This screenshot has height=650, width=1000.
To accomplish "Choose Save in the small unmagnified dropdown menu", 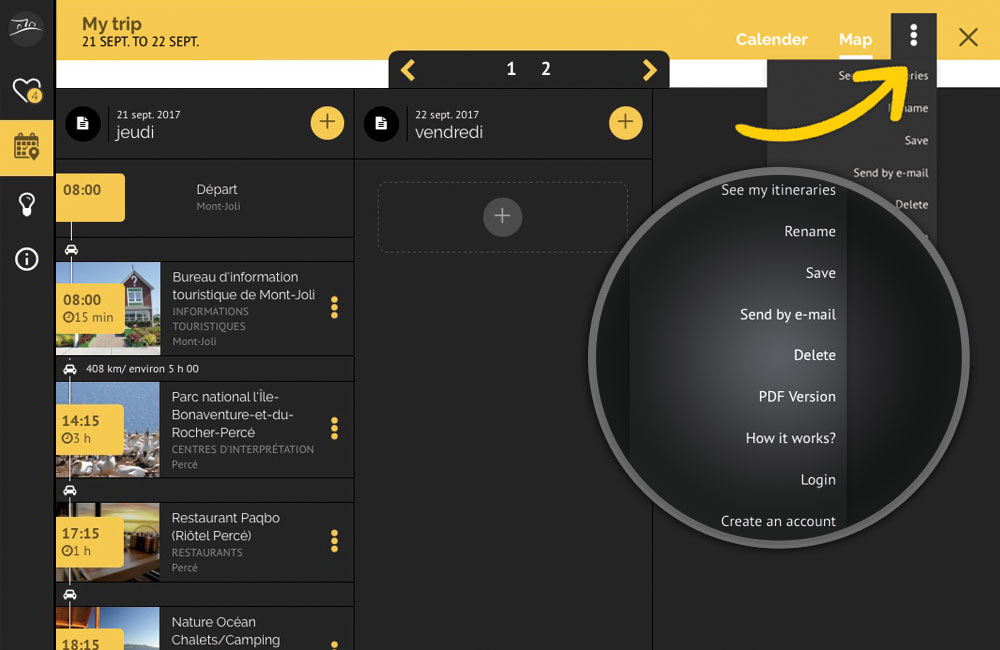I will [916, 140].
